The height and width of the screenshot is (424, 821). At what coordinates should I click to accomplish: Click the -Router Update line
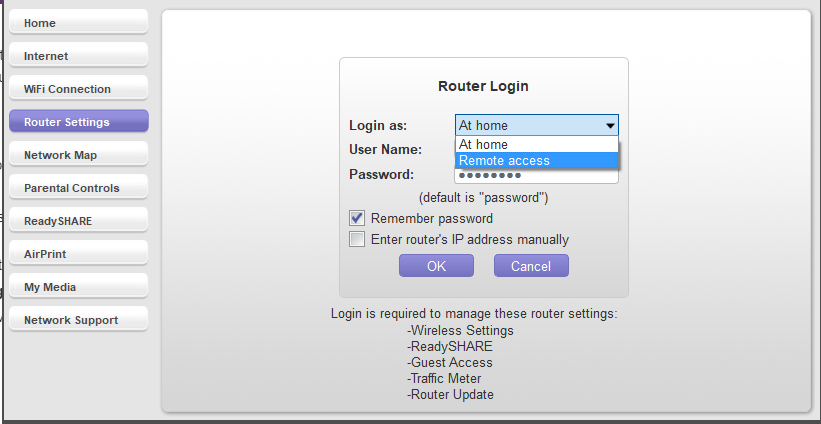point(450,394)
